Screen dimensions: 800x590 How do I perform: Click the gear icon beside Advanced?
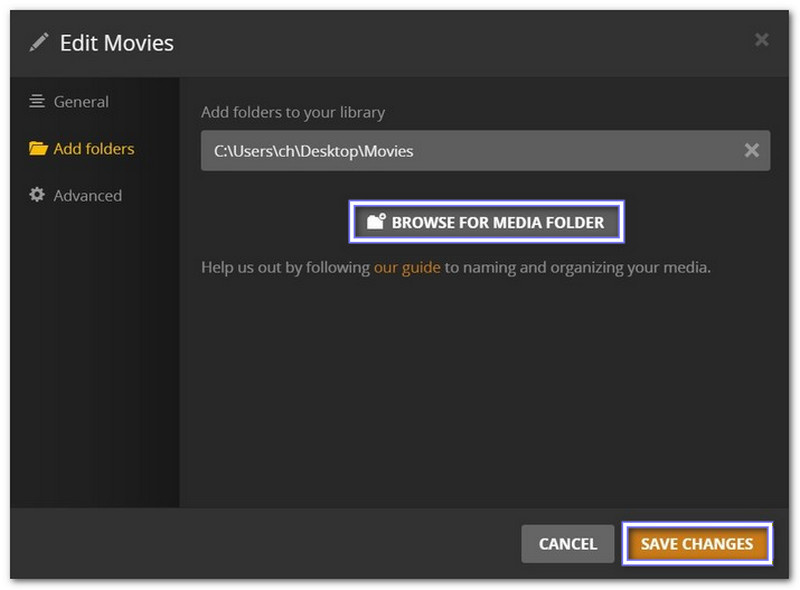click(40, 196)
